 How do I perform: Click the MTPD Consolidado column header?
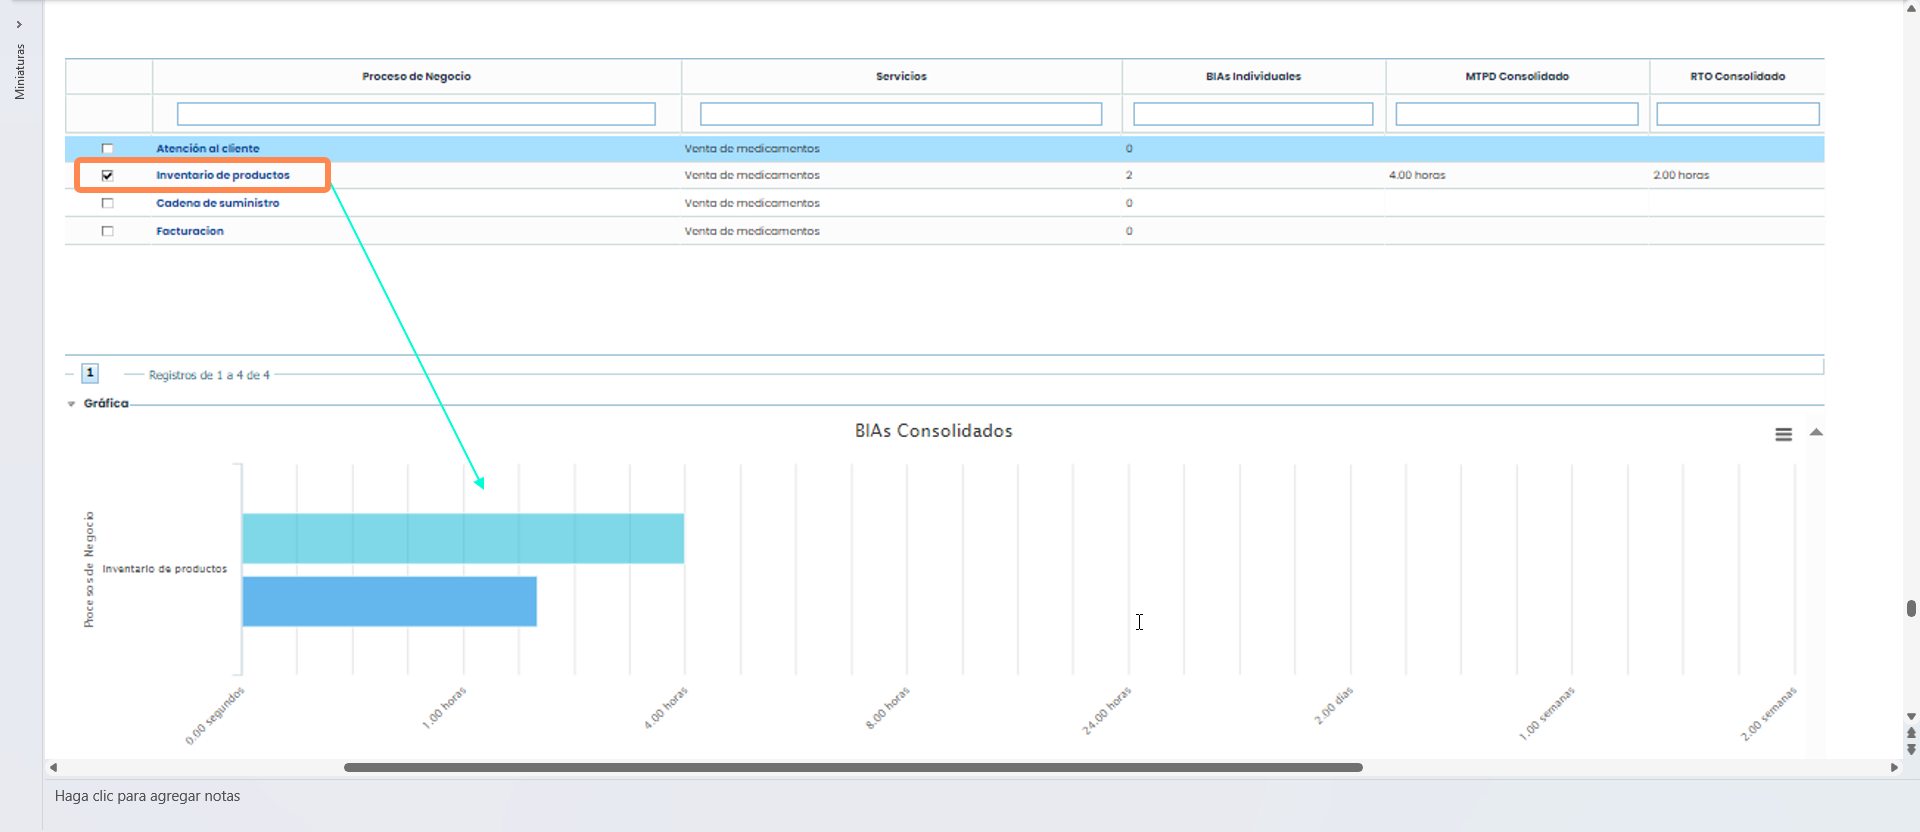[x=1516, y=77]
